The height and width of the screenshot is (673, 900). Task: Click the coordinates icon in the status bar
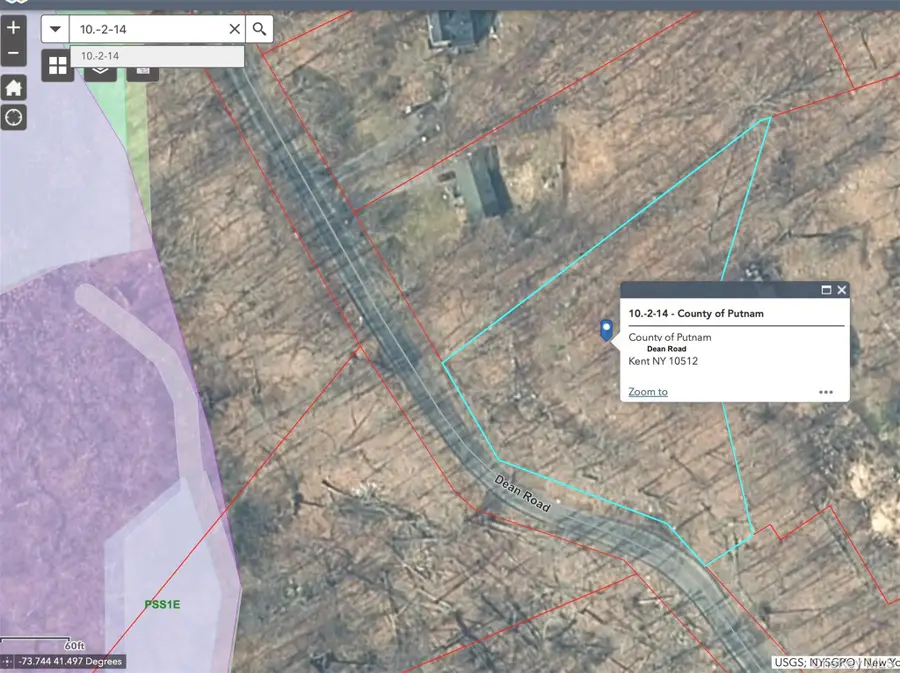tap(8, 661)
